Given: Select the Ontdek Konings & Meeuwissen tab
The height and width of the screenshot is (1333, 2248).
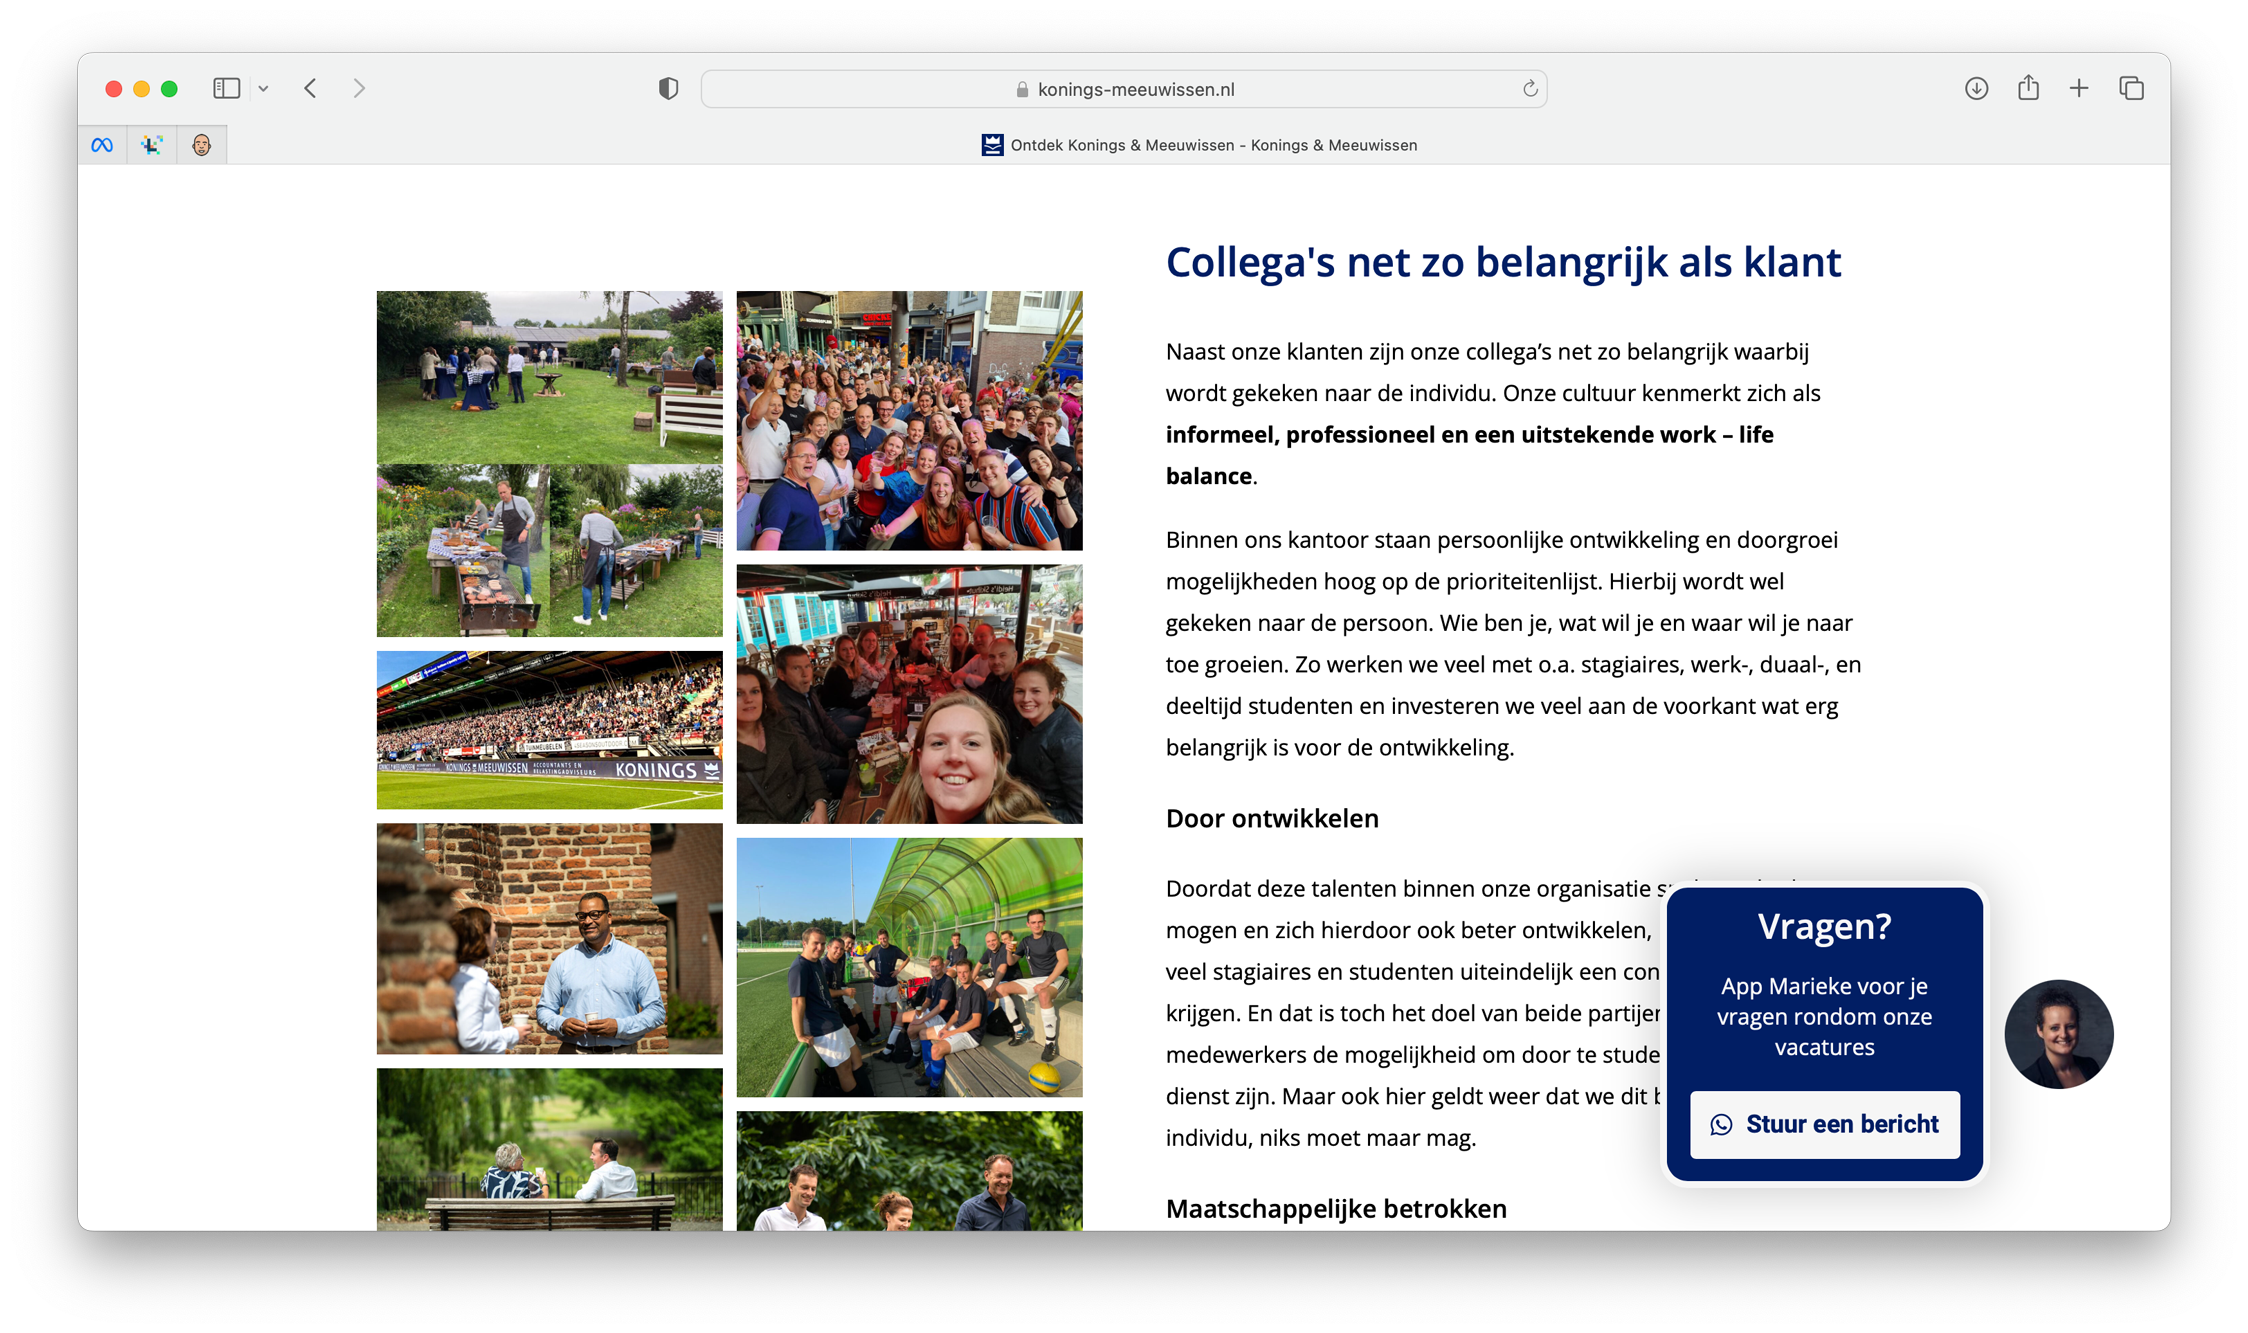Looking at the screenshot, I should click(x=1199, y=145).
